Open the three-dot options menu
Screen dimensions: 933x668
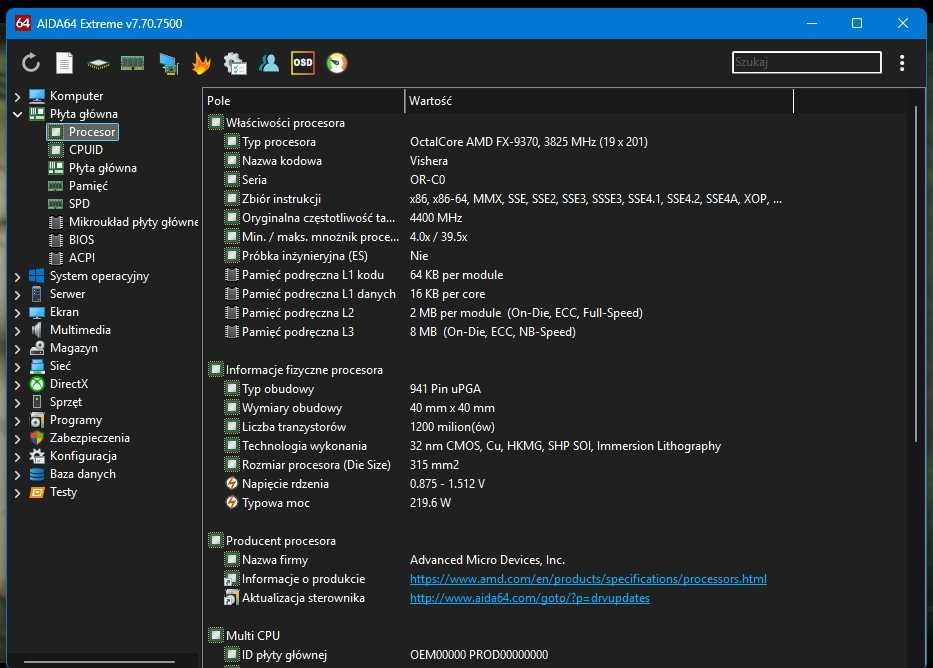902,62
